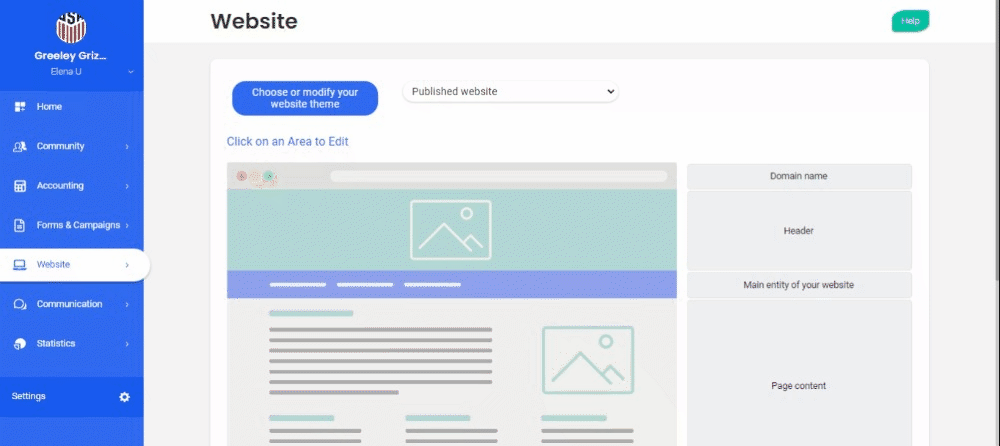1000x446 pixels.
Task: Select the Communication menu item
Action: tap(69, 304)
